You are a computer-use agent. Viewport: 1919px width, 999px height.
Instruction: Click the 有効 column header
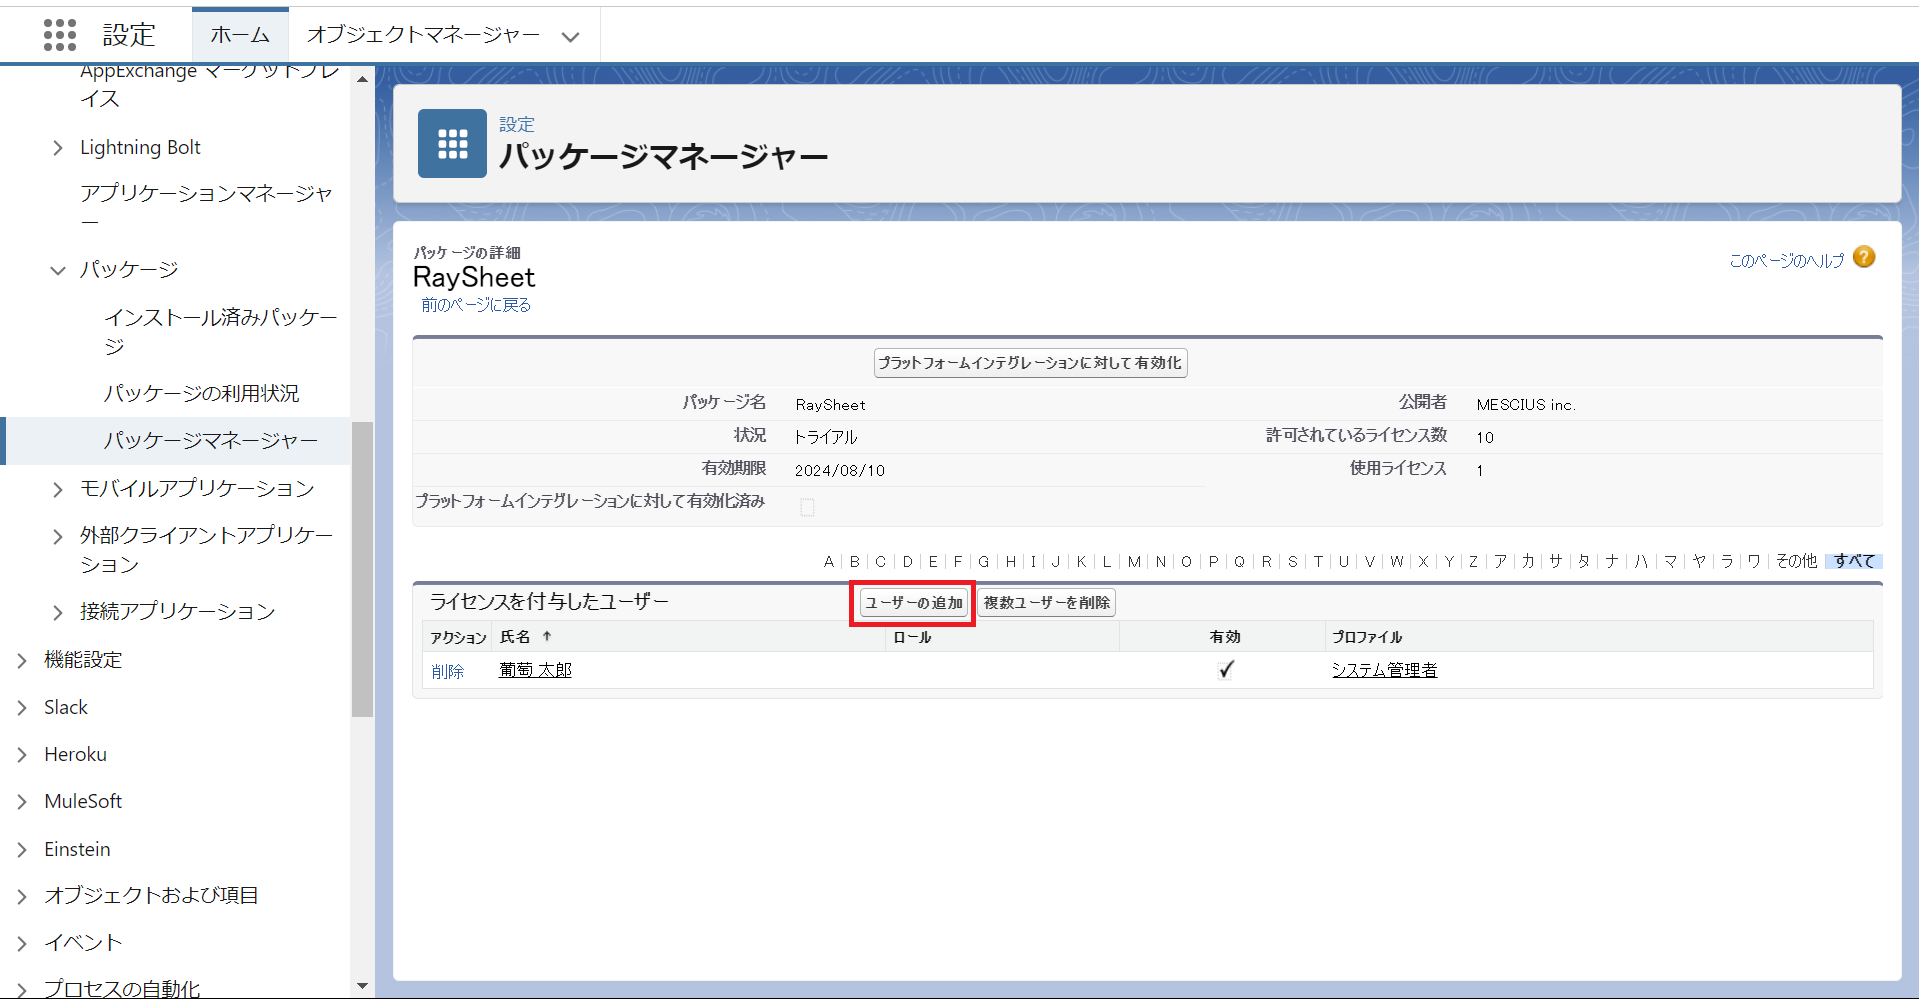click(1225, 637)
